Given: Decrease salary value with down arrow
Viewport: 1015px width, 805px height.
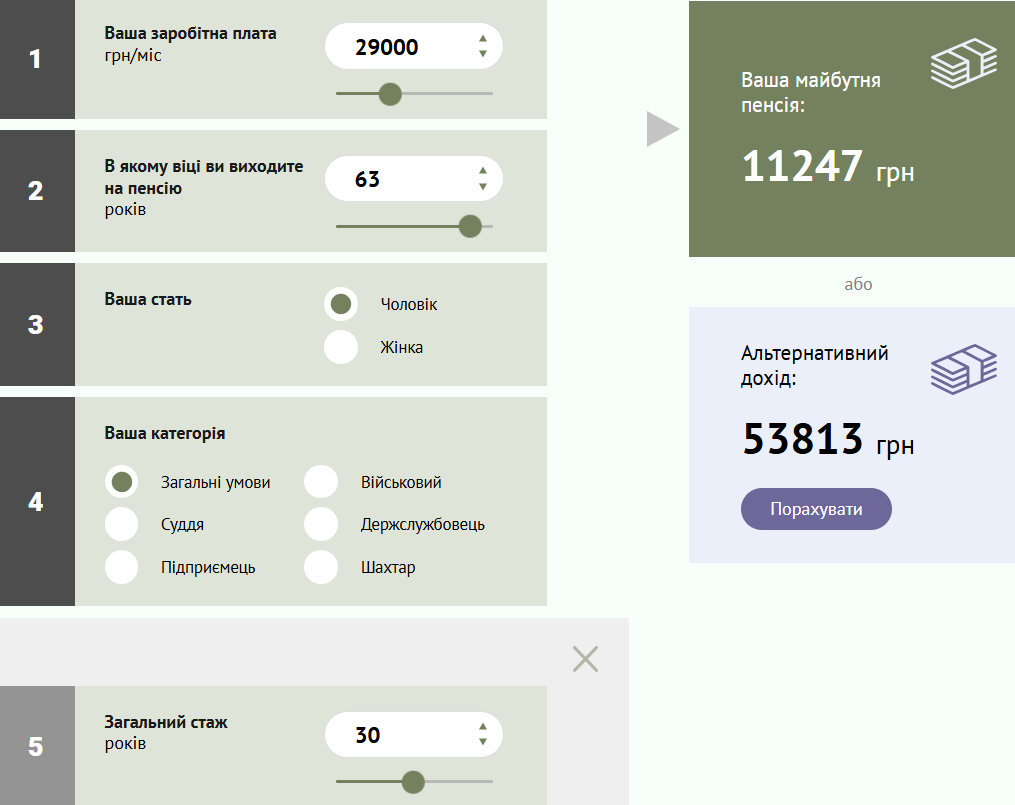Looking at the screenshot, I should pyautogui.click(x=483, y=54).
